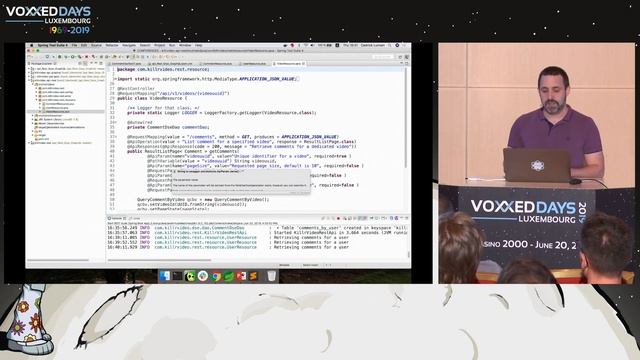The height and width of the screenshot is (360, 640).
Task: Click 'public class VideoResource {' line
Action: click(152, 98)
